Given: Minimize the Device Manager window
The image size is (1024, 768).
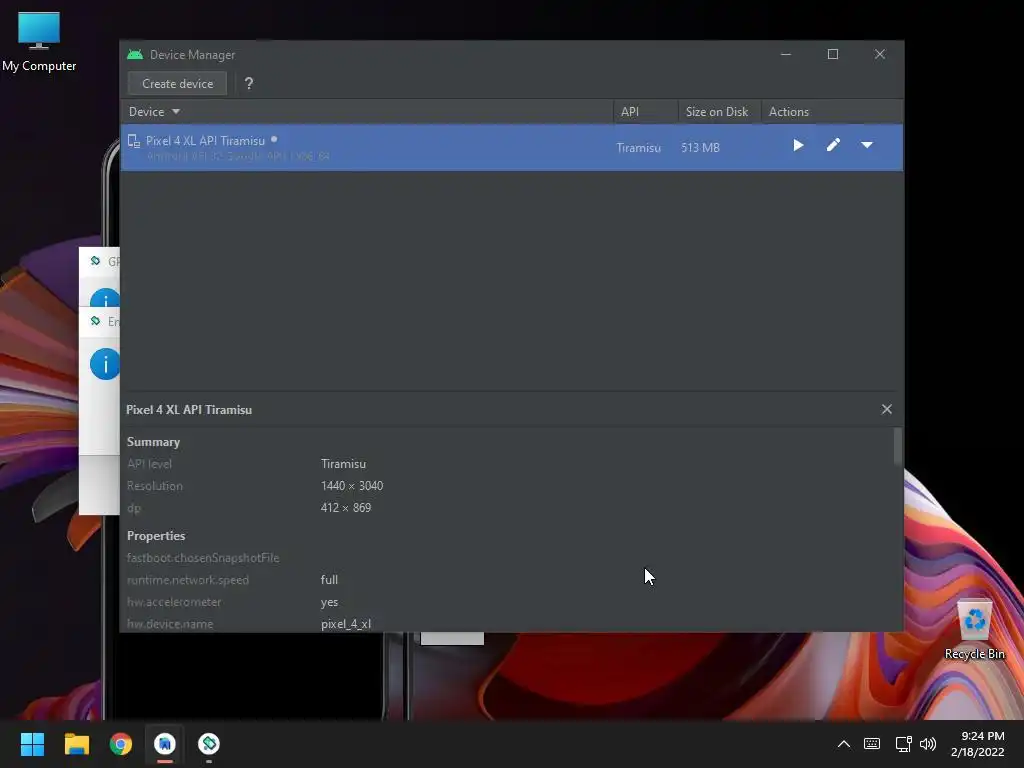Looking at the screenshot, I should (x=786, y=54).
